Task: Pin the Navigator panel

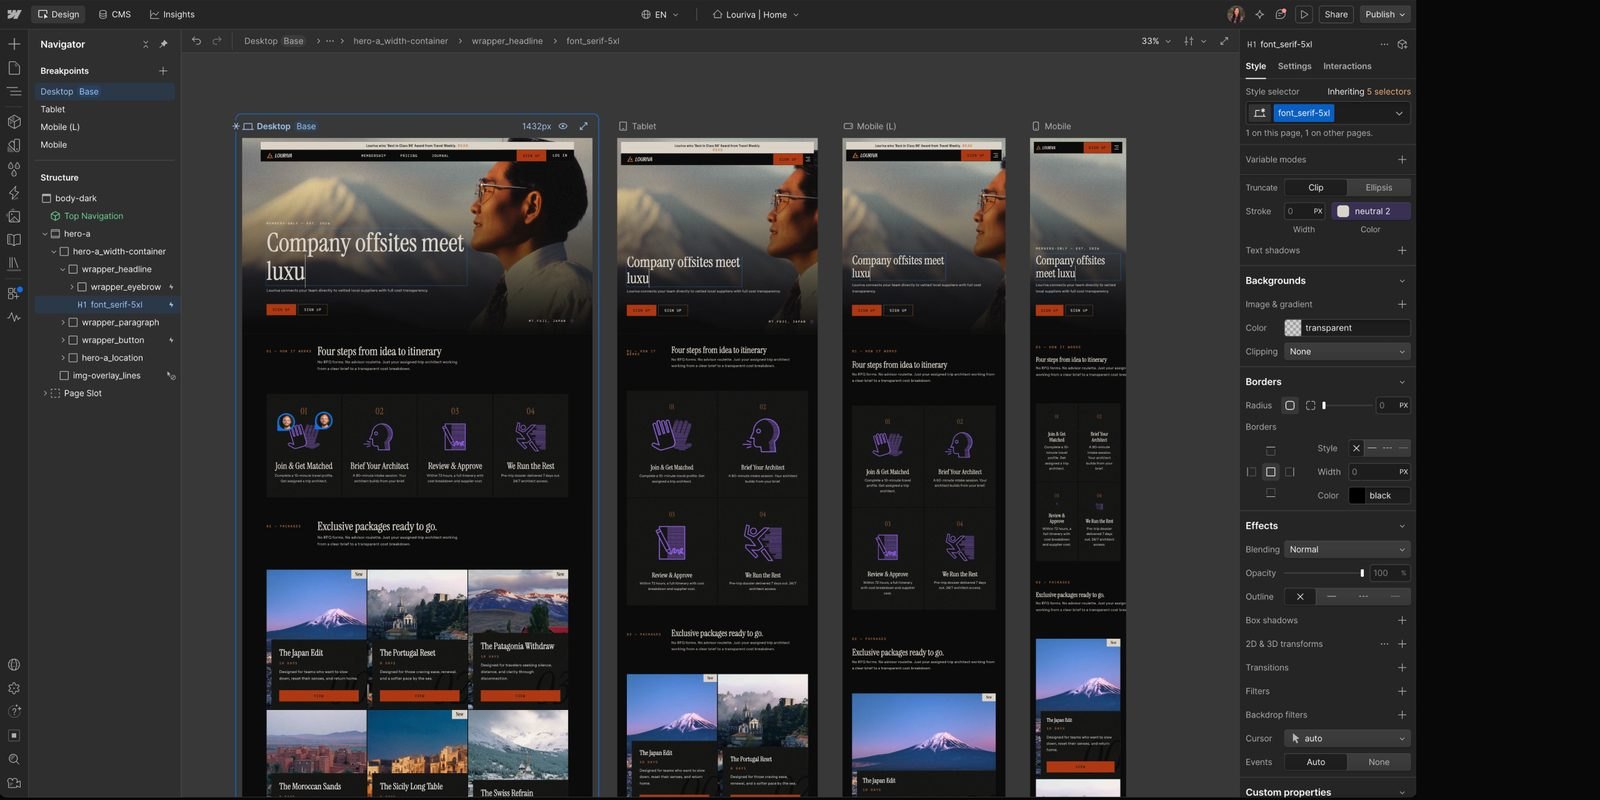Action: [x=163, y=44]
